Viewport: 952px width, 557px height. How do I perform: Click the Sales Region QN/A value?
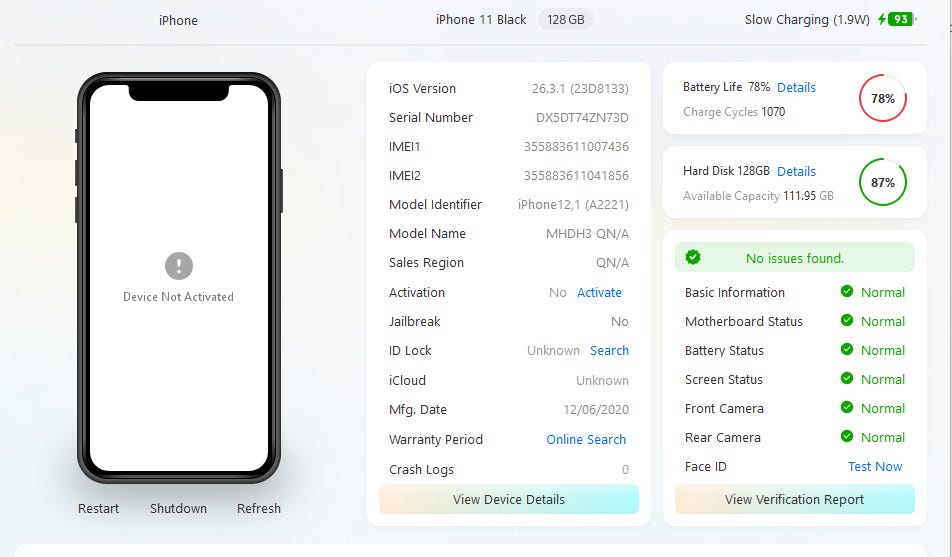[612, 262]
